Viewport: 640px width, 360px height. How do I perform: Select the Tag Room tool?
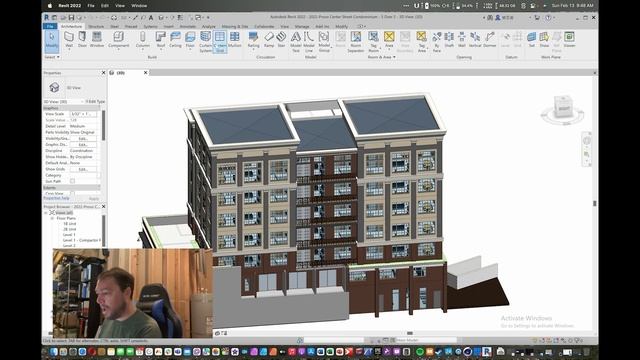373,42
